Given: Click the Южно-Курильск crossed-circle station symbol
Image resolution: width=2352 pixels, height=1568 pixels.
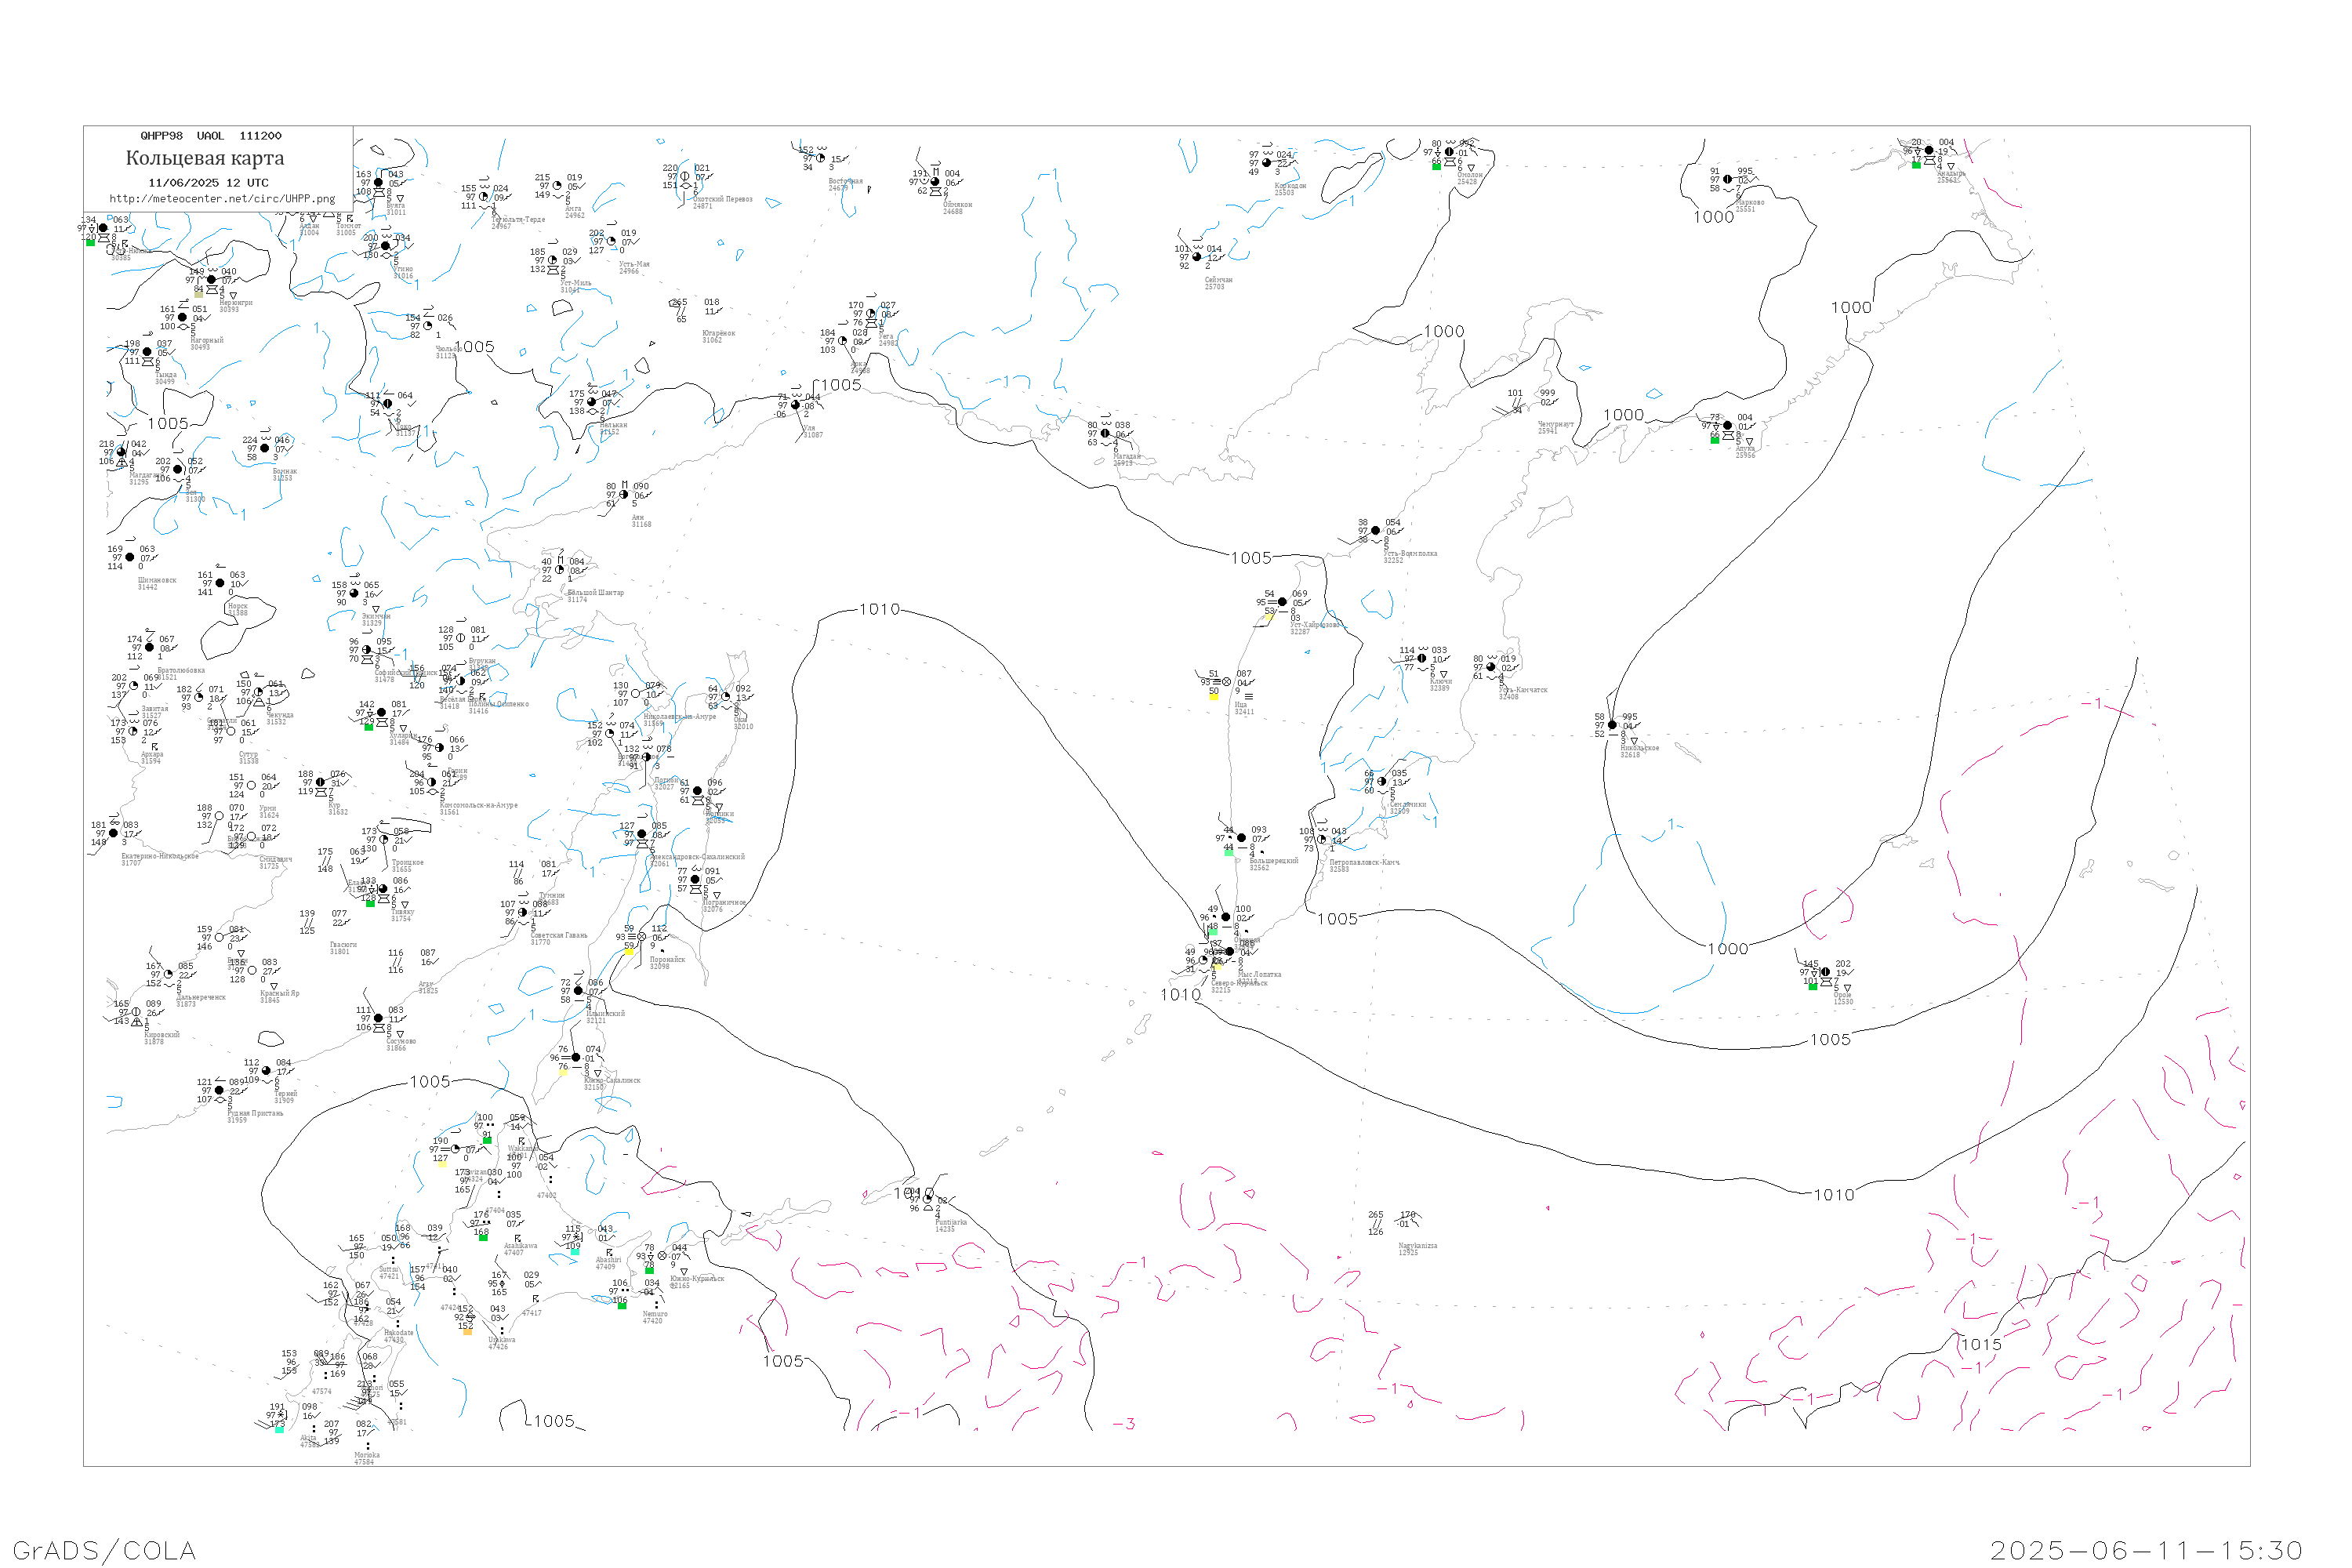Looking at the screenshot, I should 662,1256.
